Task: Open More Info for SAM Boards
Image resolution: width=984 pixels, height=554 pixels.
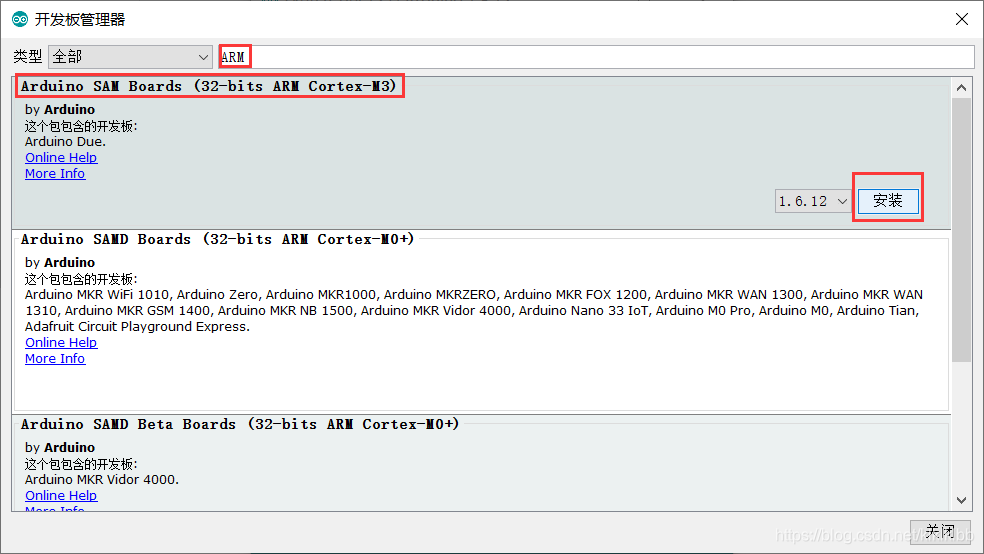Action: [x=55, y=174]
